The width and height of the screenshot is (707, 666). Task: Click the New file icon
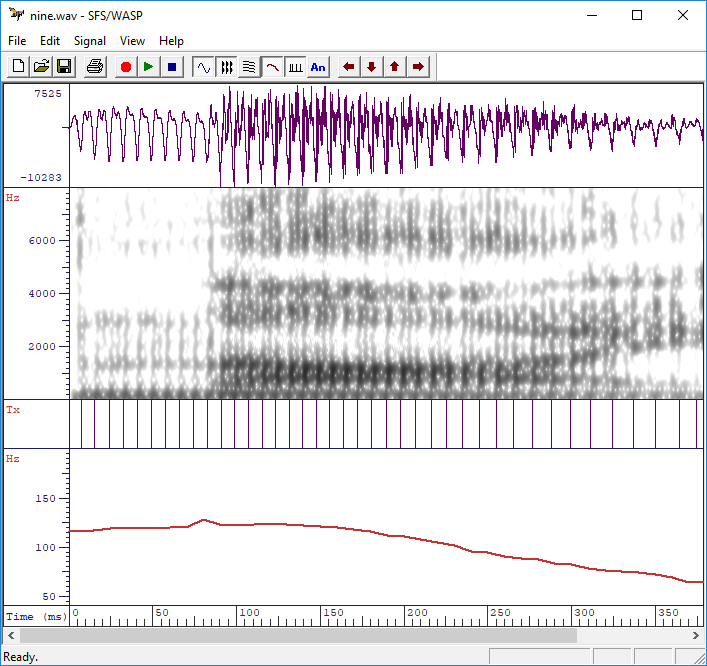18,67
